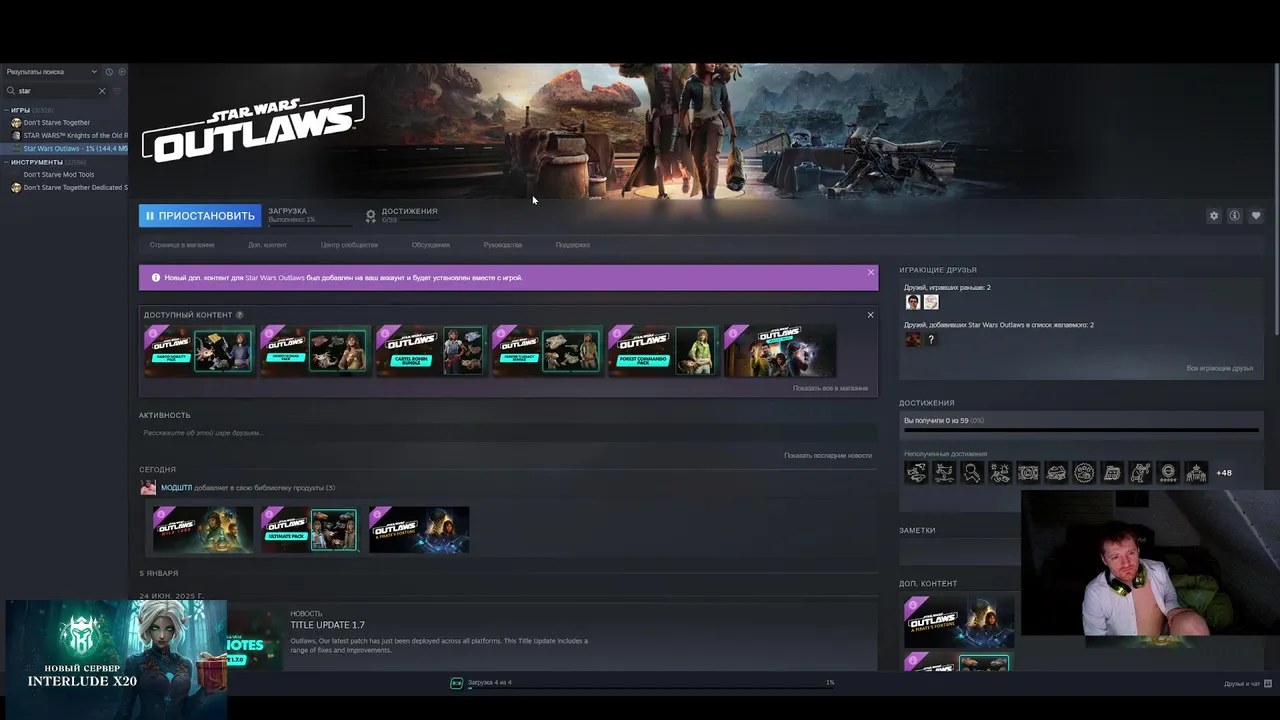The image size is (1280, 720).
Task: Show the +48 remaining achievements
Action: click(x=1224, y=473)
